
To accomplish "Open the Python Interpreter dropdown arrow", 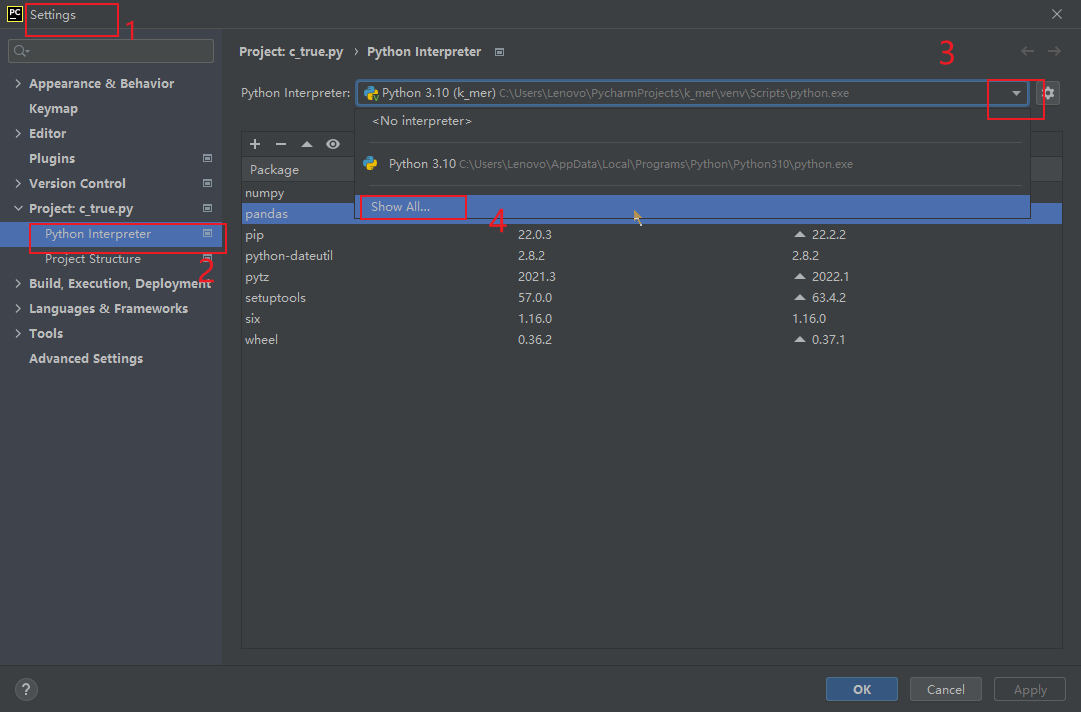I will coord(1016,93).
